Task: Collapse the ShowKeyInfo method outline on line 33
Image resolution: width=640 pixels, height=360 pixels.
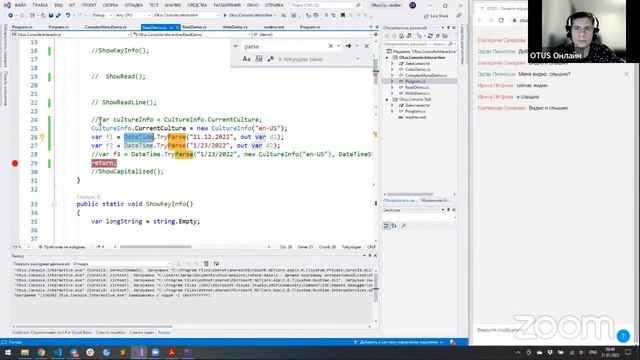Action: (x=54, y=204)
